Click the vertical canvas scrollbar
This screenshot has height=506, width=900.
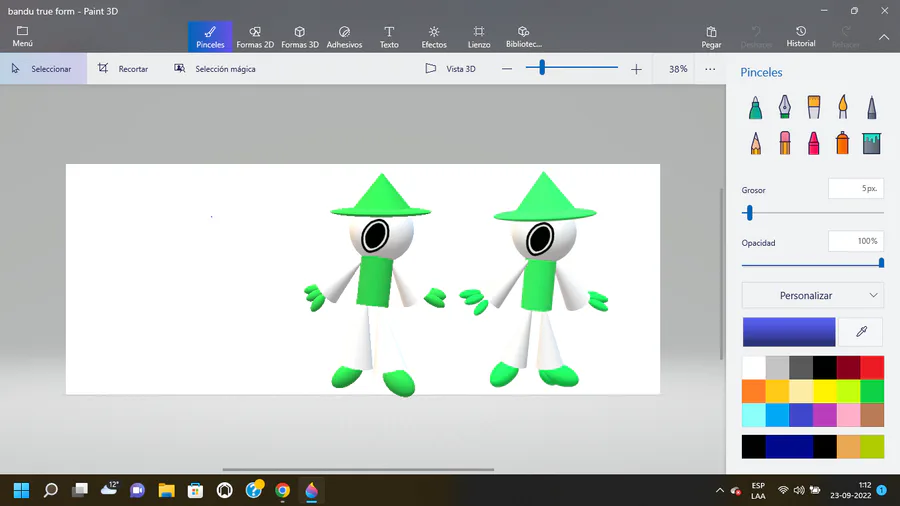[721, 274]
